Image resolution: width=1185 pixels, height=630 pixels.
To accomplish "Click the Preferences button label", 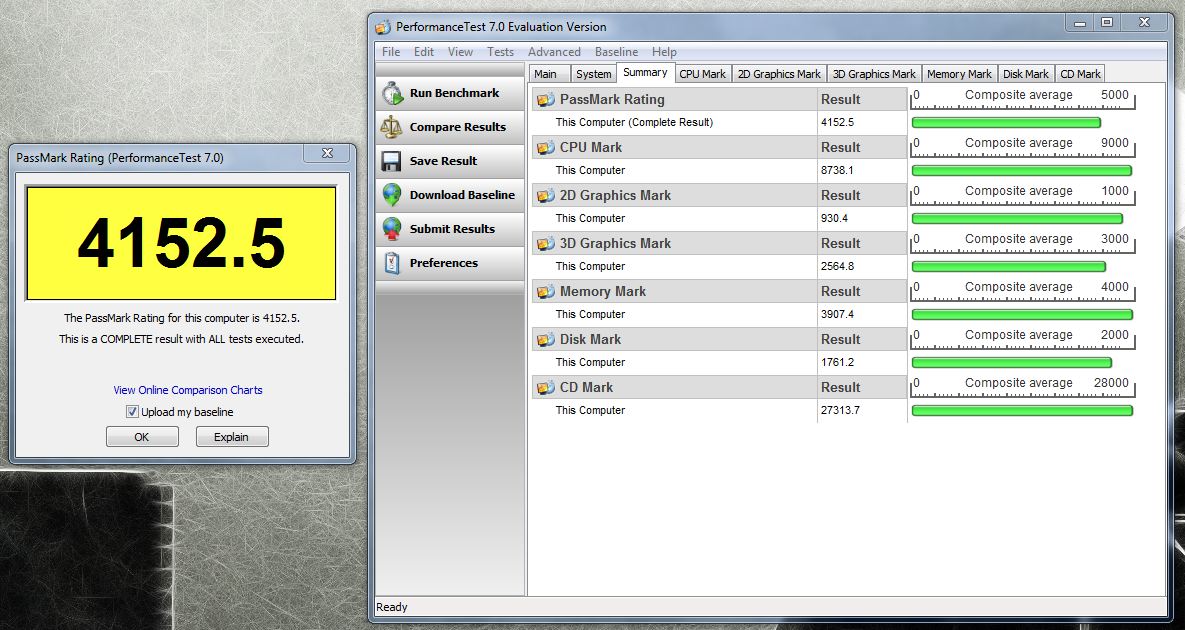I will [x=444, y=263].
